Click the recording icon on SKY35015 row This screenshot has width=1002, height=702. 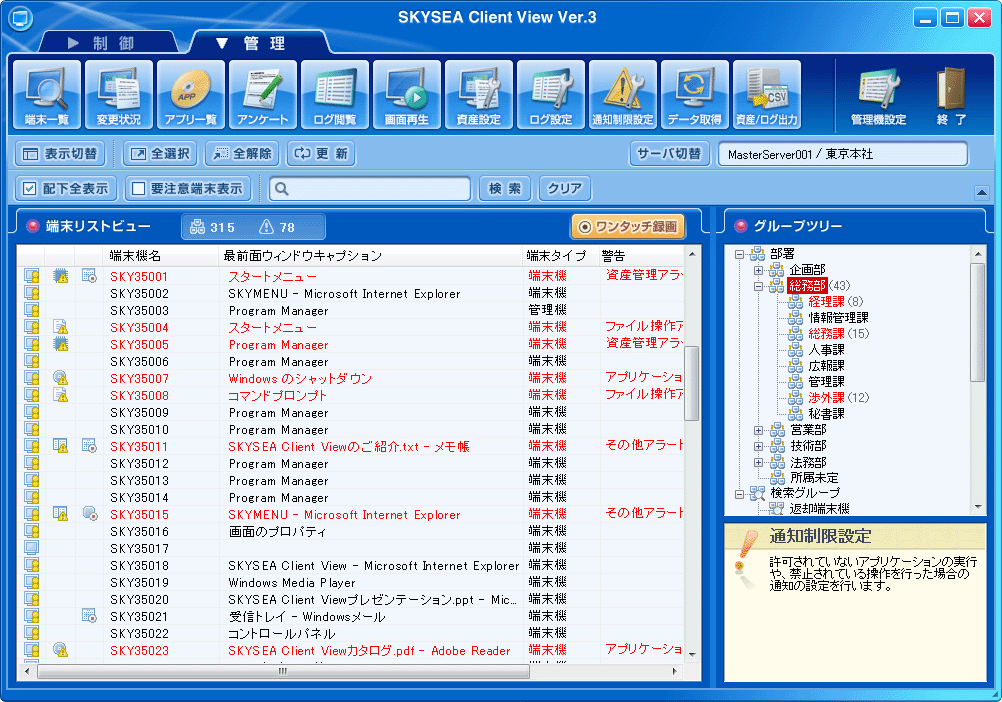(89, 514)
